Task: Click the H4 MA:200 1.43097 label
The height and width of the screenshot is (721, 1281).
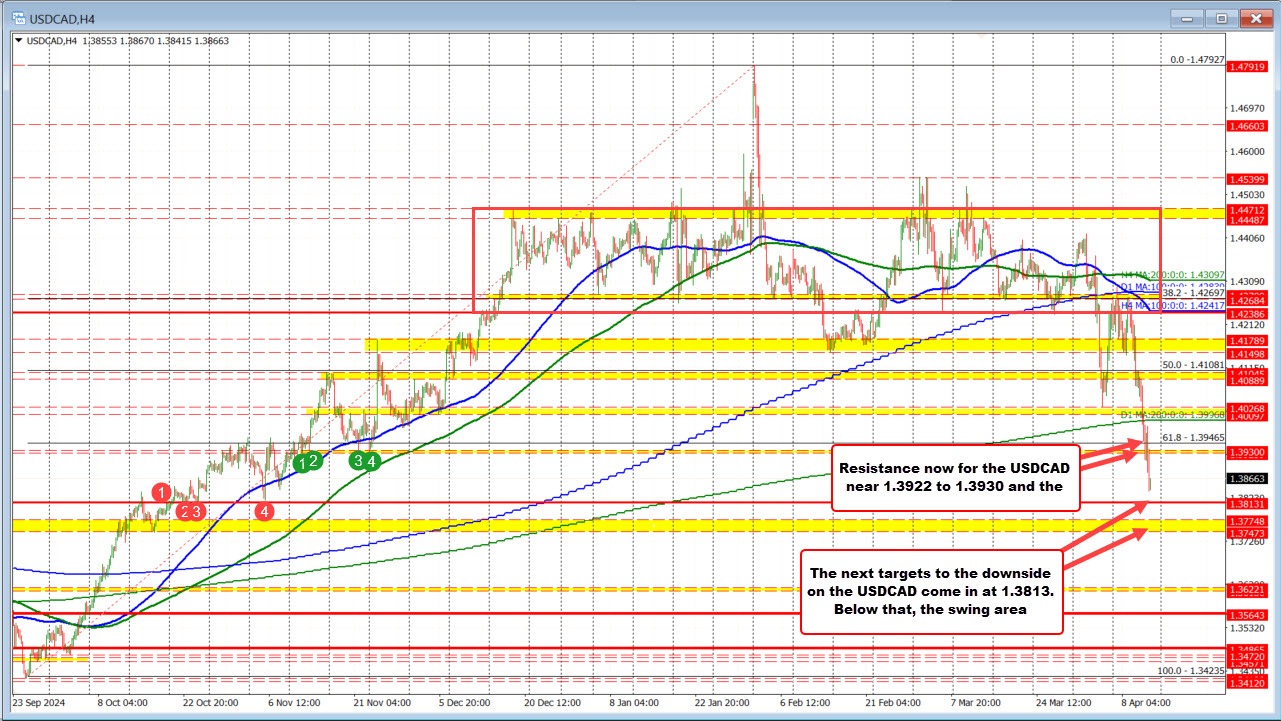Action: point(1172,274)
